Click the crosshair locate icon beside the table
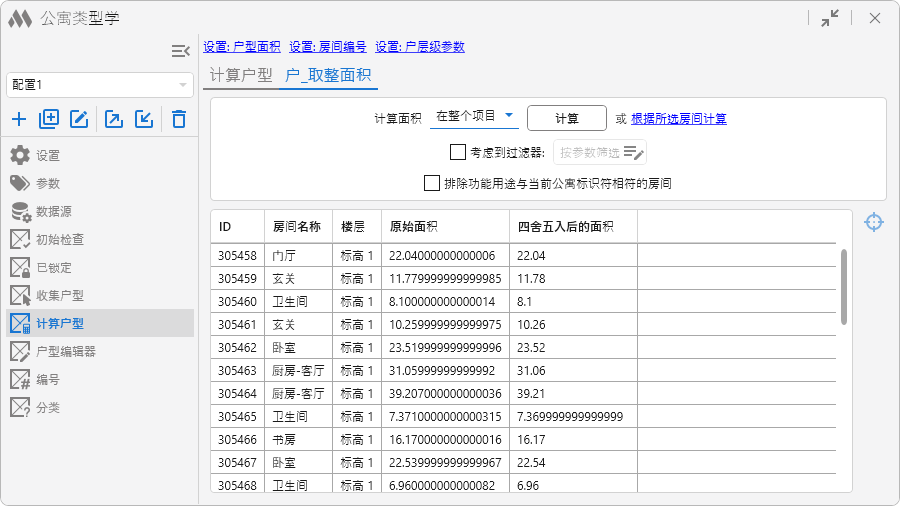 point(873,222)
